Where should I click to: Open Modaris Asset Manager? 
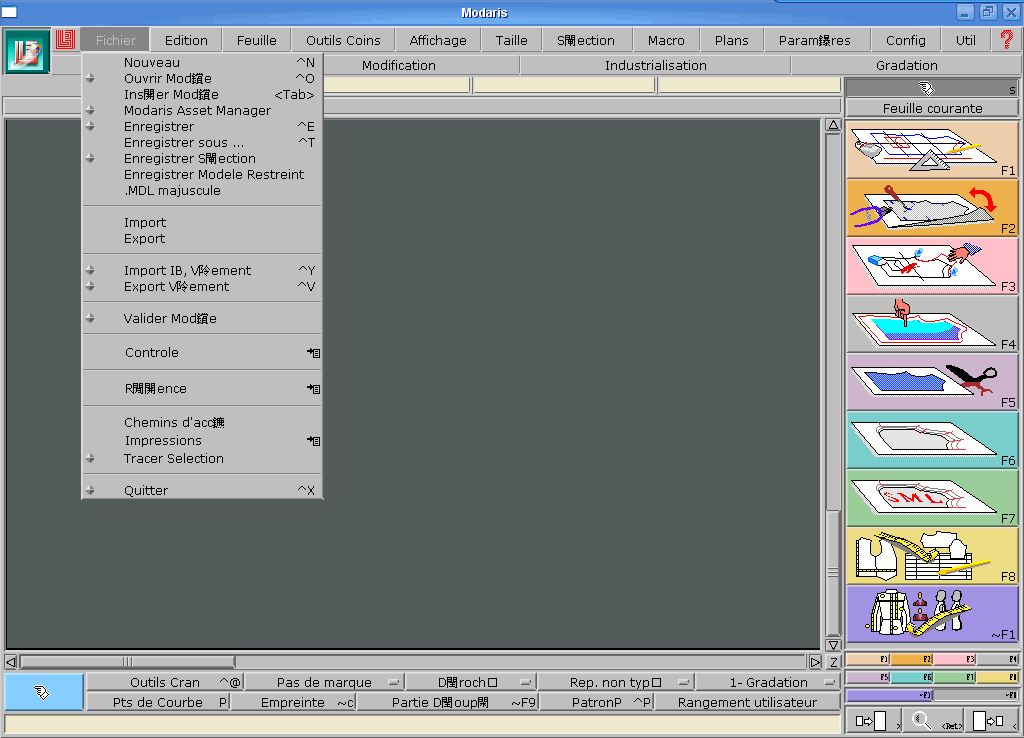(202, 110)
